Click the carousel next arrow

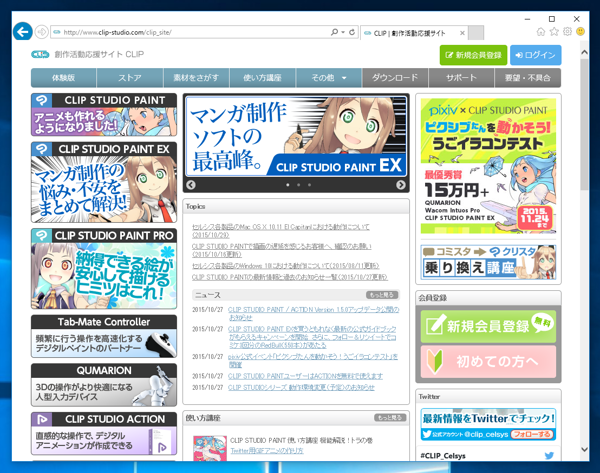[401, 185]
